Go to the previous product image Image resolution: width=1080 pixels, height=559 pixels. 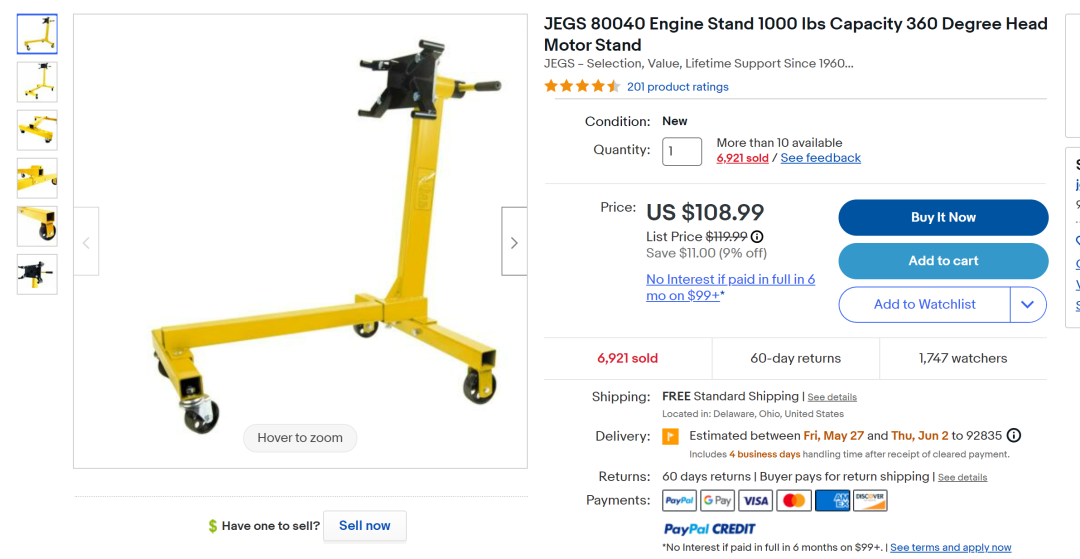[86, 242]
